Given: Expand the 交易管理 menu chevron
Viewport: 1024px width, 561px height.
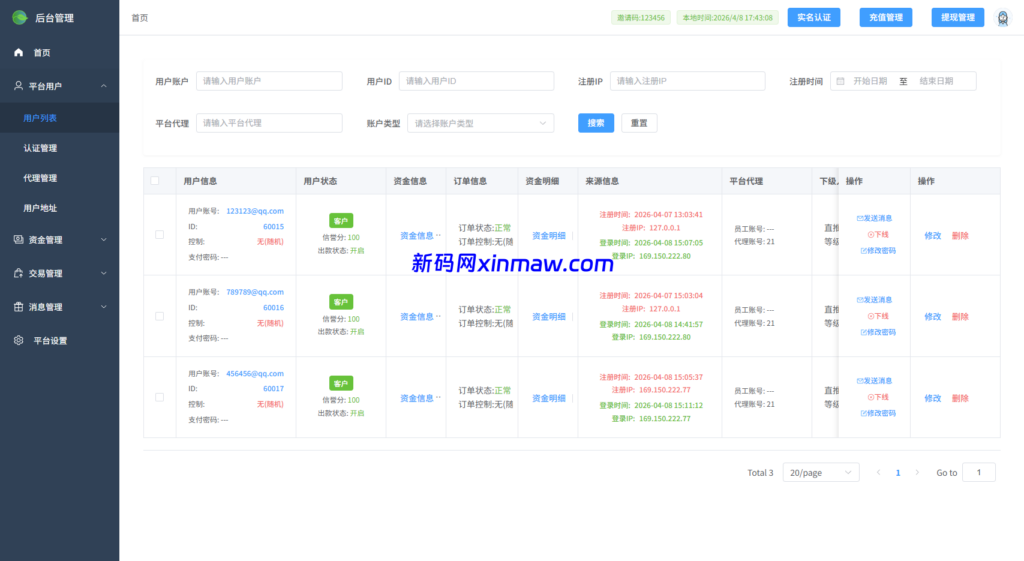Looking at the screenshot, I should 104,273.
